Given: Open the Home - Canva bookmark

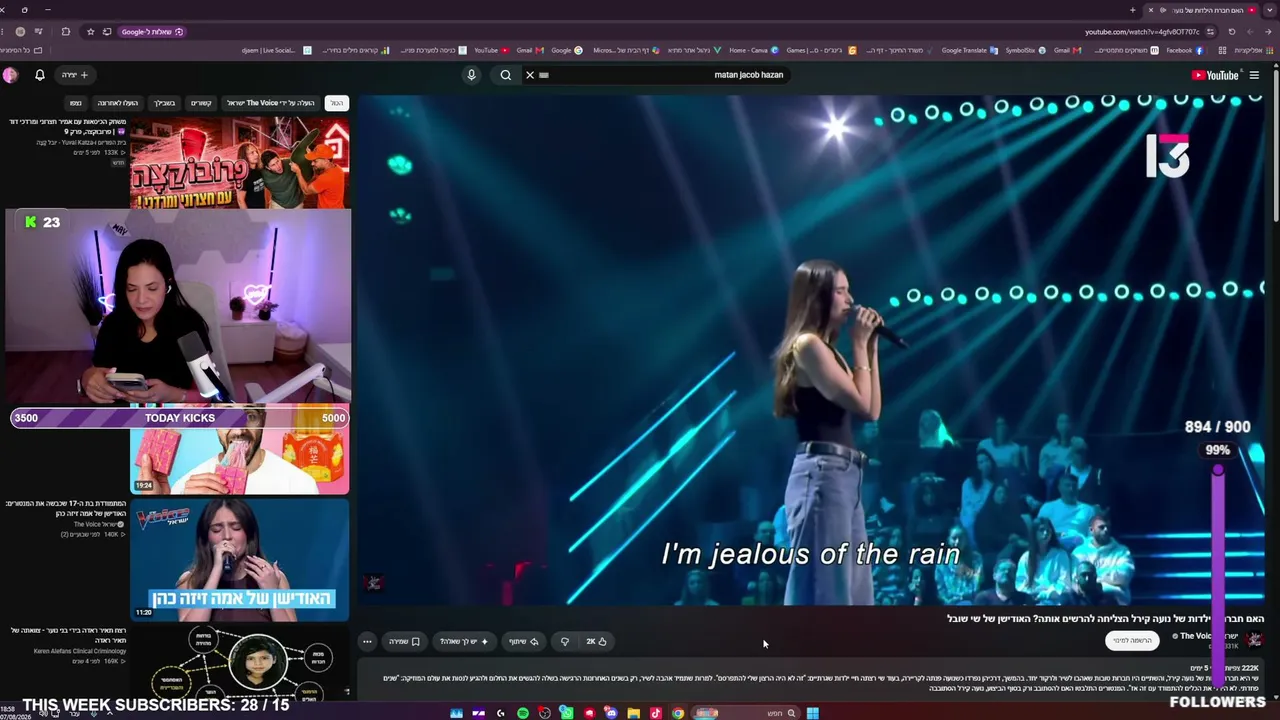Looking at the screenshot, I should pos(754,50).
